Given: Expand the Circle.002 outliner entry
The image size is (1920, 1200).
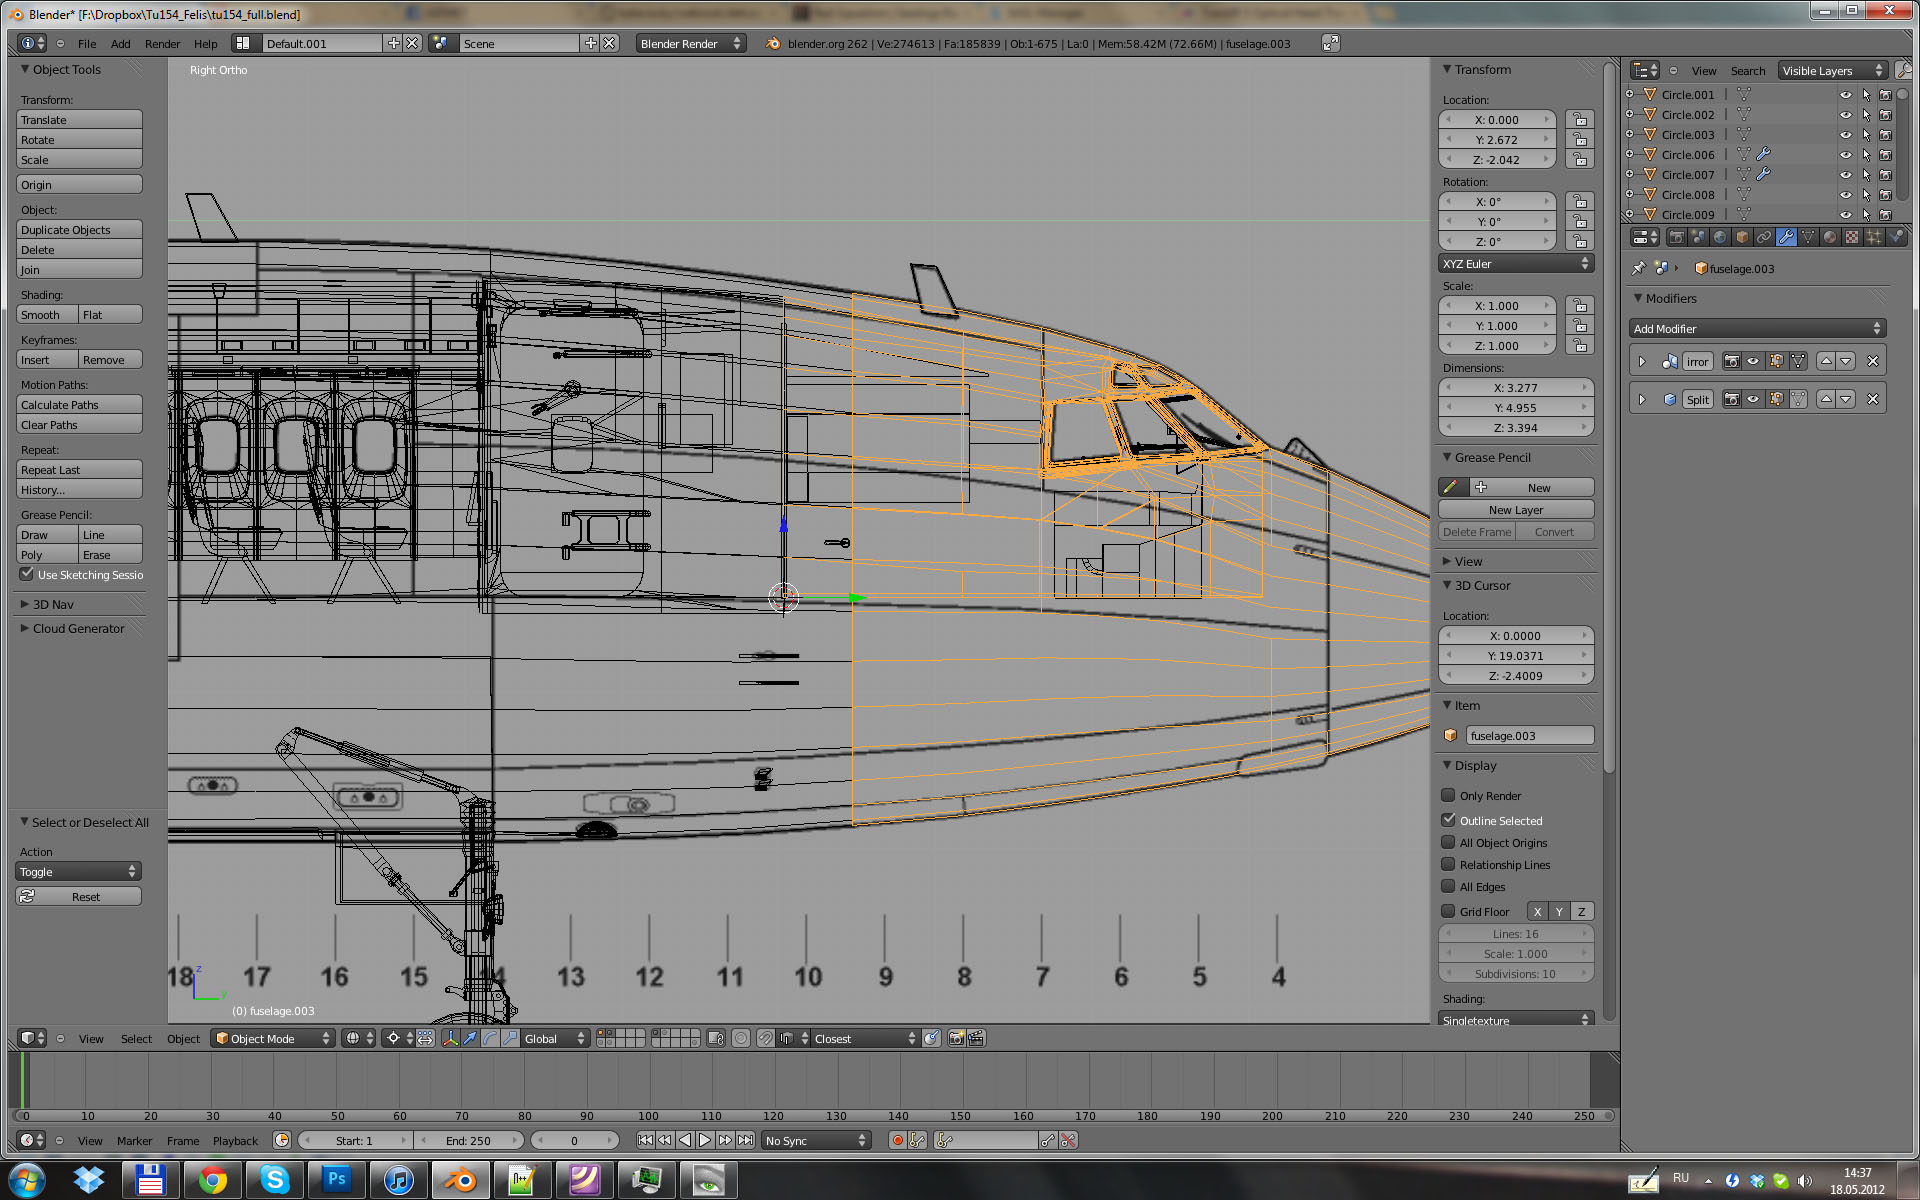Looking at the screenshot, I should [x=1630, y=115].
